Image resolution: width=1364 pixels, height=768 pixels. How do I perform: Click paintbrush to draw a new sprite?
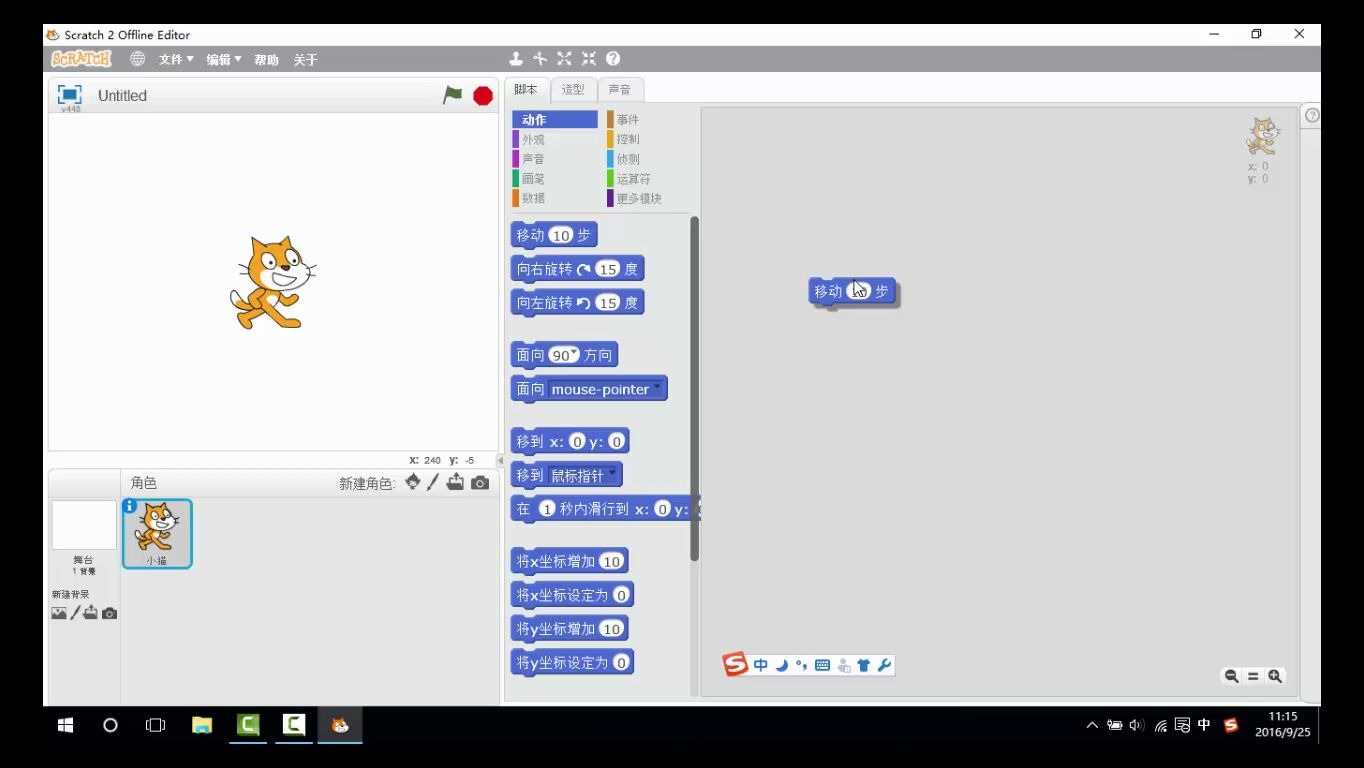[433, 482]
